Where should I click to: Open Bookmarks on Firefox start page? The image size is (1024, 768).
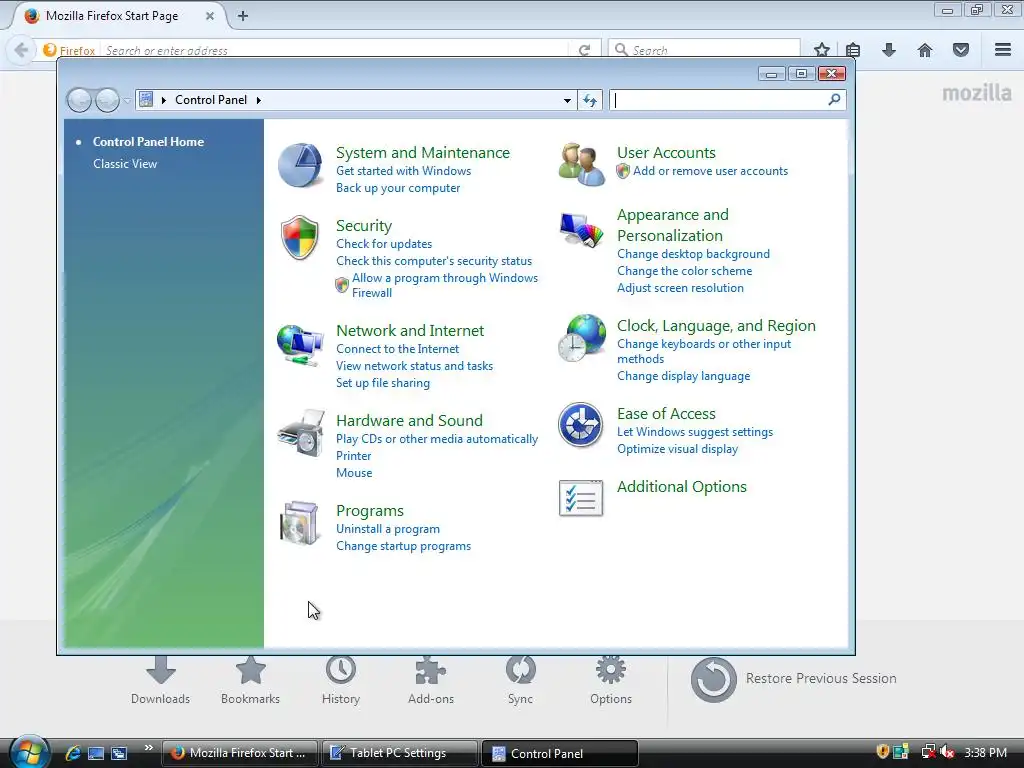click(x=250, y=680)
